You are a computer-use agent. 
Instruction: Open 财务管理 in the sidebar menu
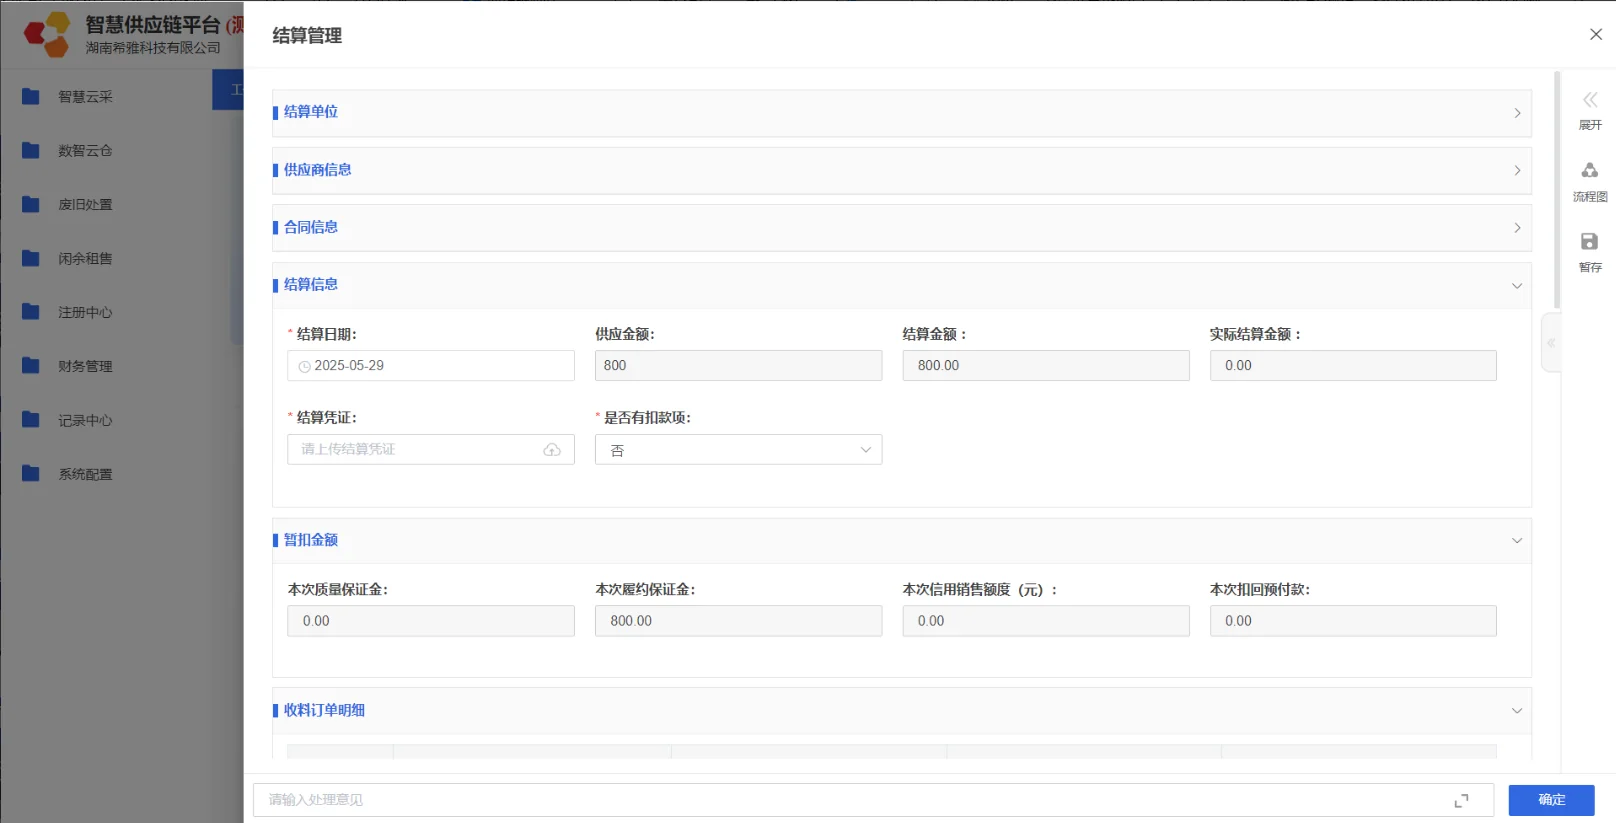pos(85,367)
